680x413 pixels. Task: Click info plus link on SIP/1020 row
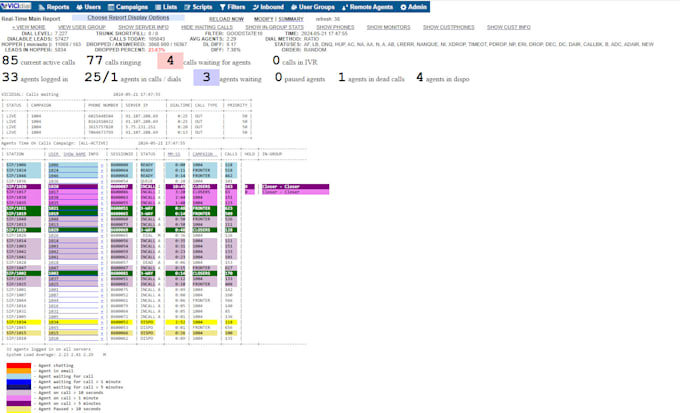(x=102, y=187)
